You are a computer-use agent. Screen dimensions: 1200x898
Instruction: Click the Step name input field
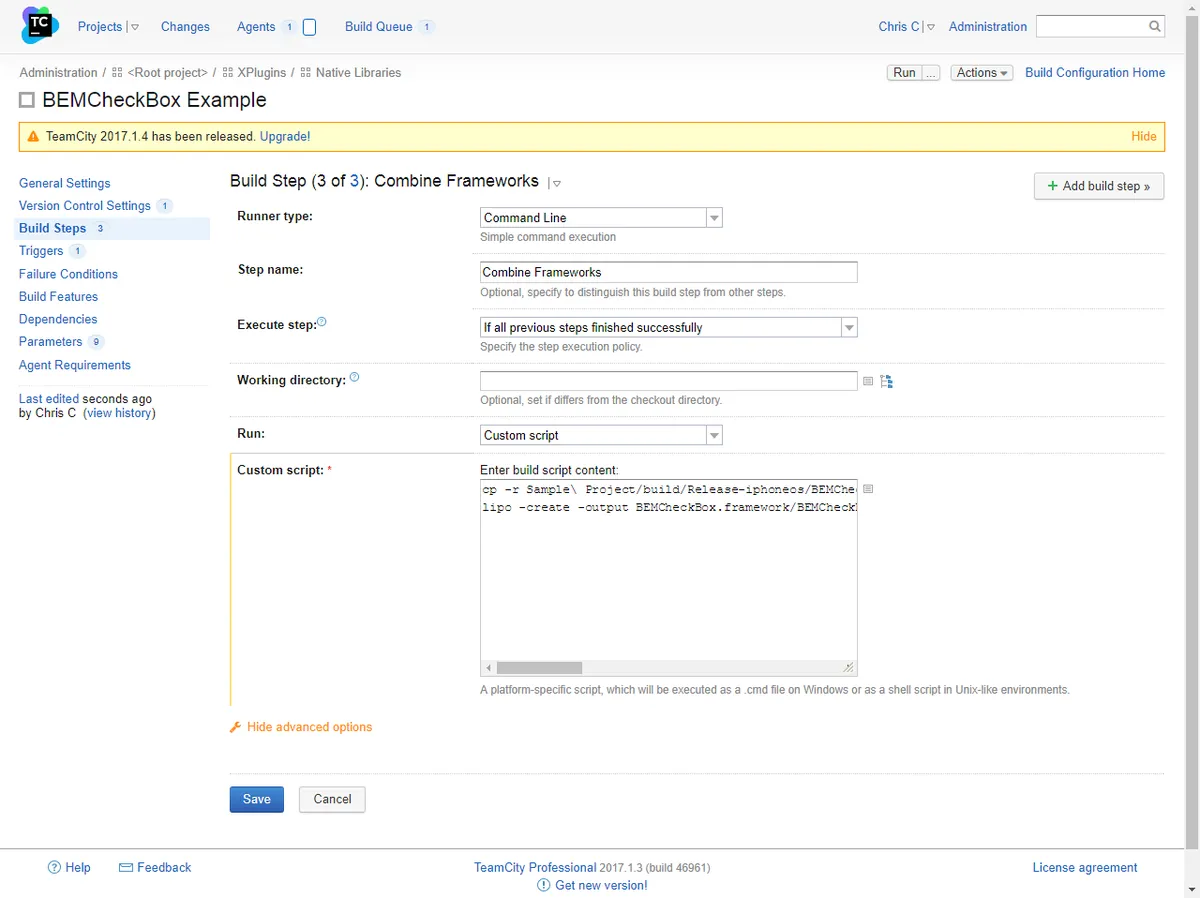(x=669, y=272)
